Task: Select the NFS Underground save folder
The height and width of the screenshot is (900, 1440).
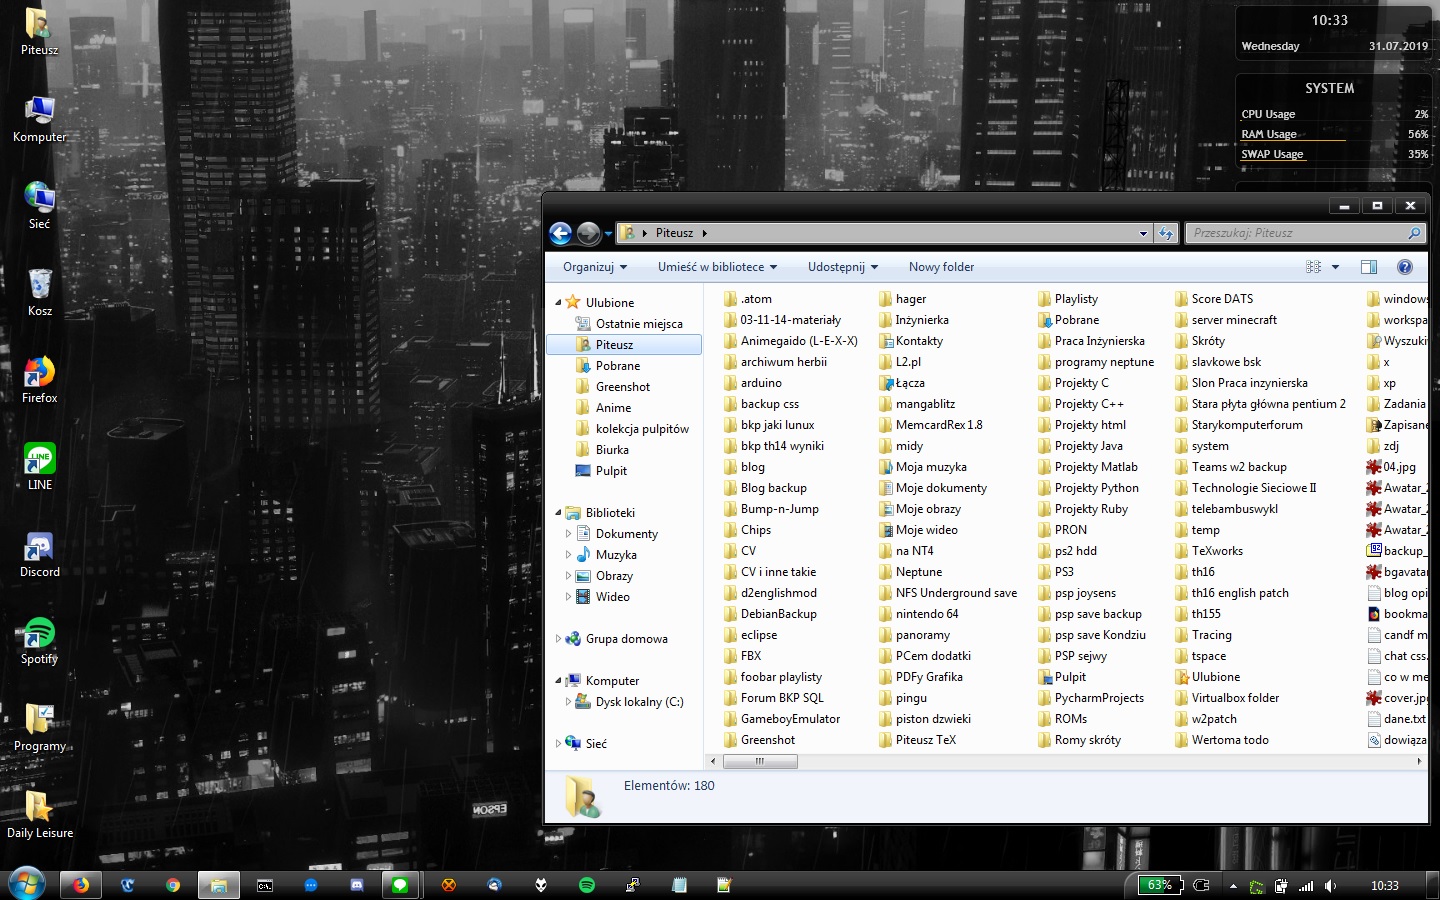Action: (x=947, y=593)
